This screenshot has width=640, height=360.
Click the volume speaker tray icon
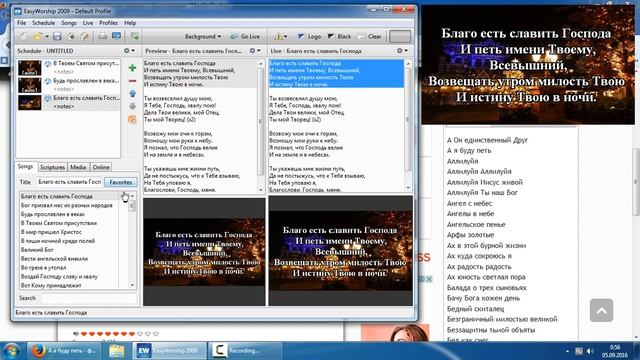tap(590, 351)
